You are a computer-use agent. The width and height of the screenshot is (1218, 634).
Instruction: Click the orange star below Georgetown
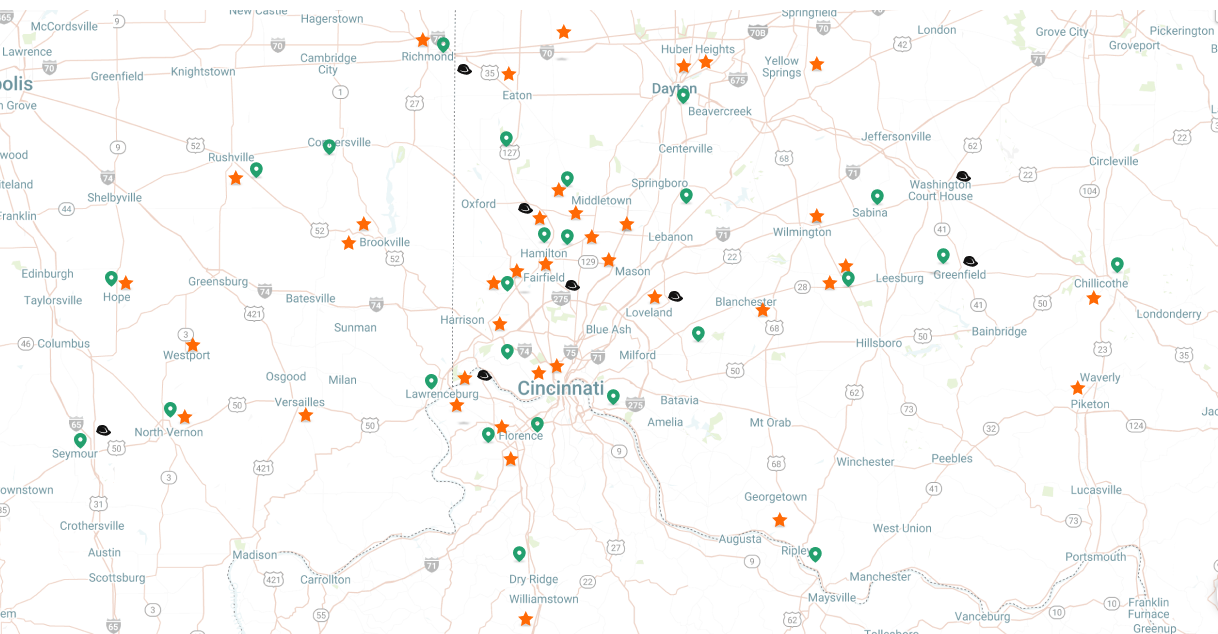780,520
